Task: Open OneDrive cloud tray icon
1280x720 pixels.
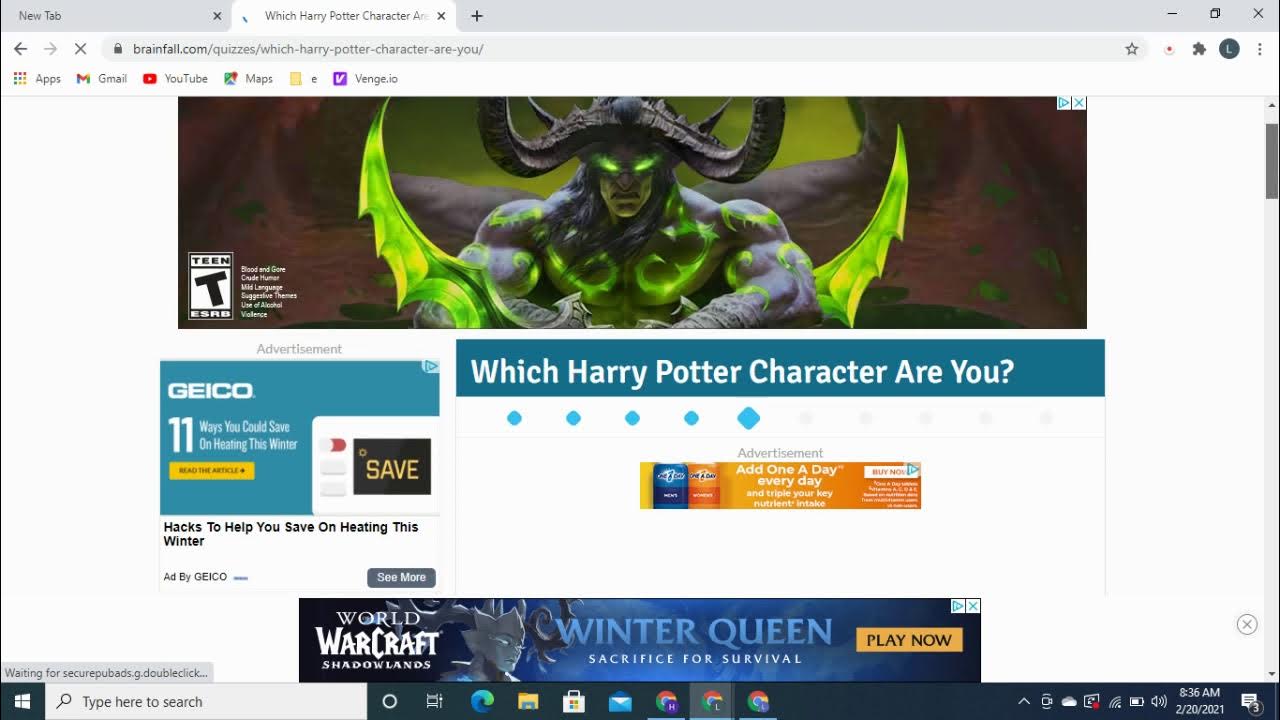Action: 1069,702
